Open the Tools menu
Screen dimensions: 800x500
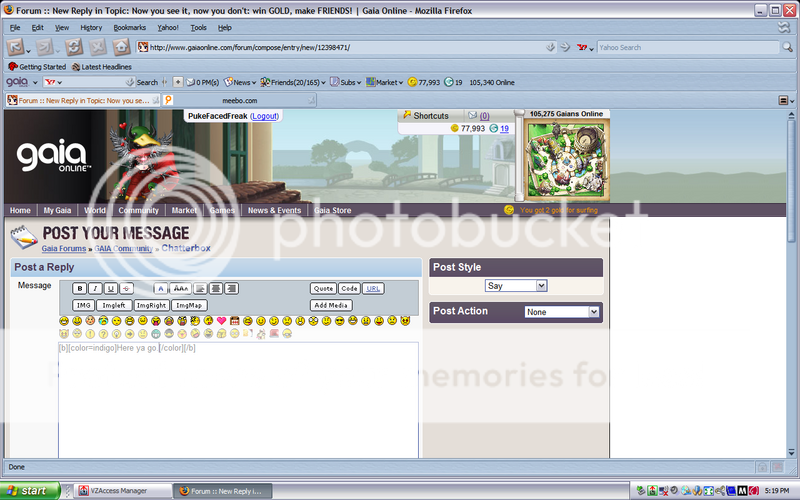[x=198, y=28]
